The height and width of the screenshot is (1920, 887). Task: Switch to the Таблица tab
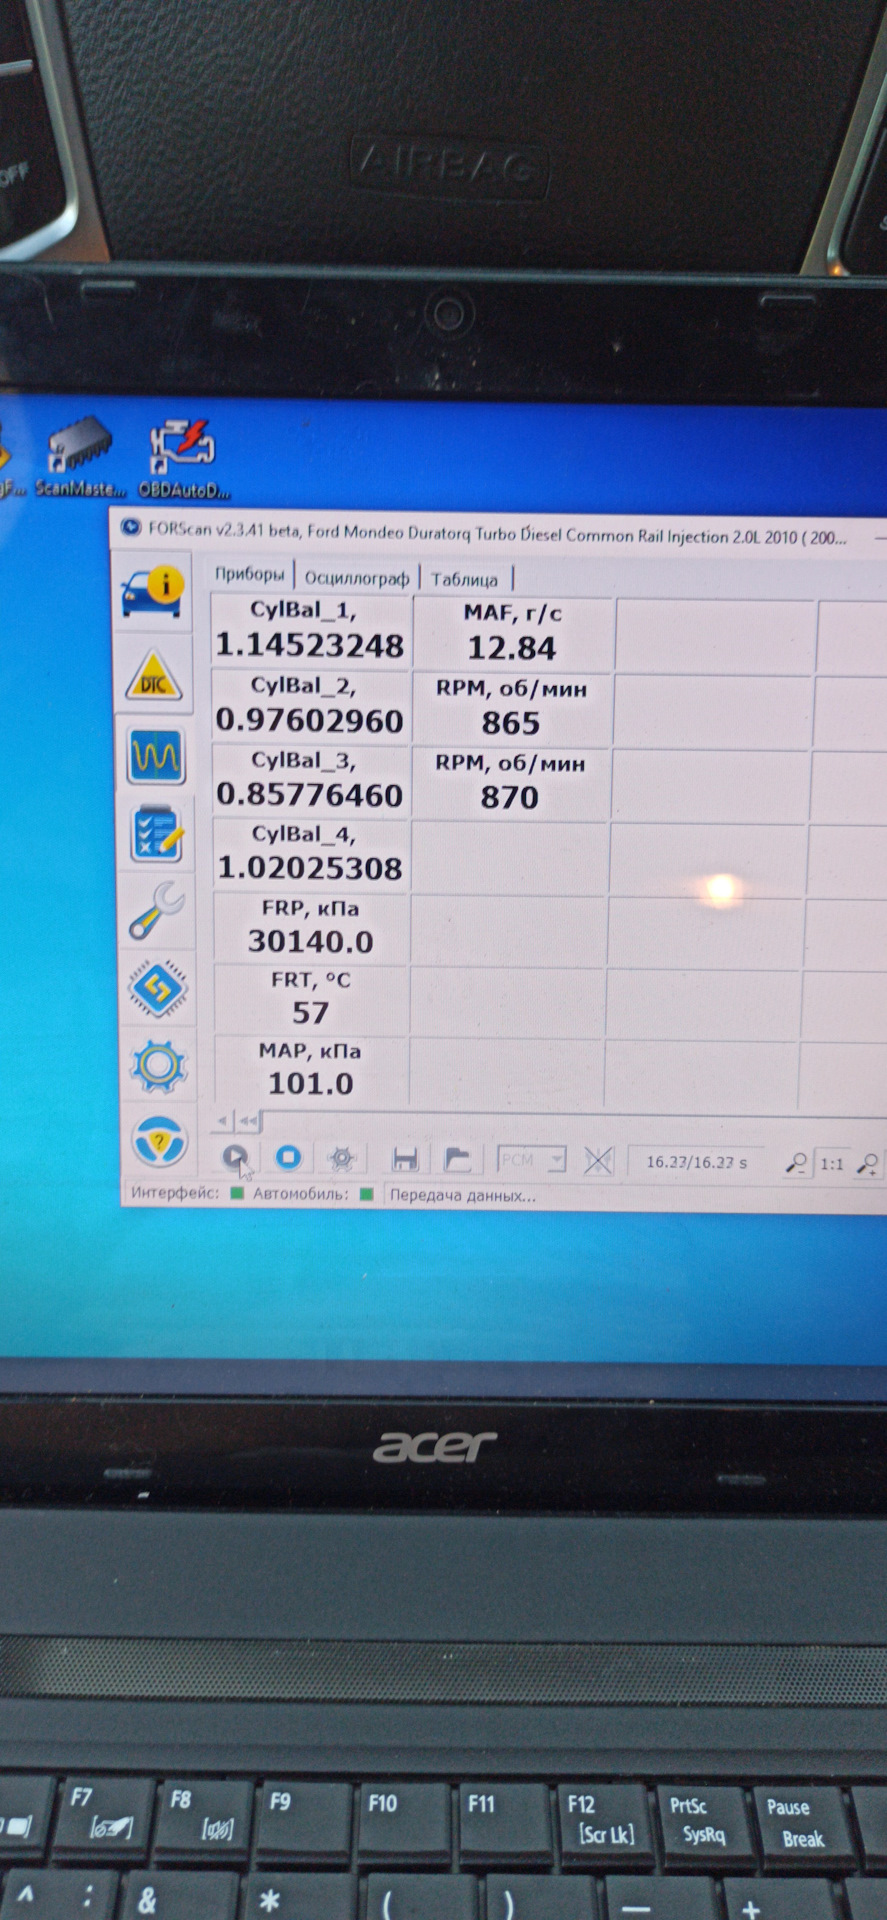[x=464, y=579]
